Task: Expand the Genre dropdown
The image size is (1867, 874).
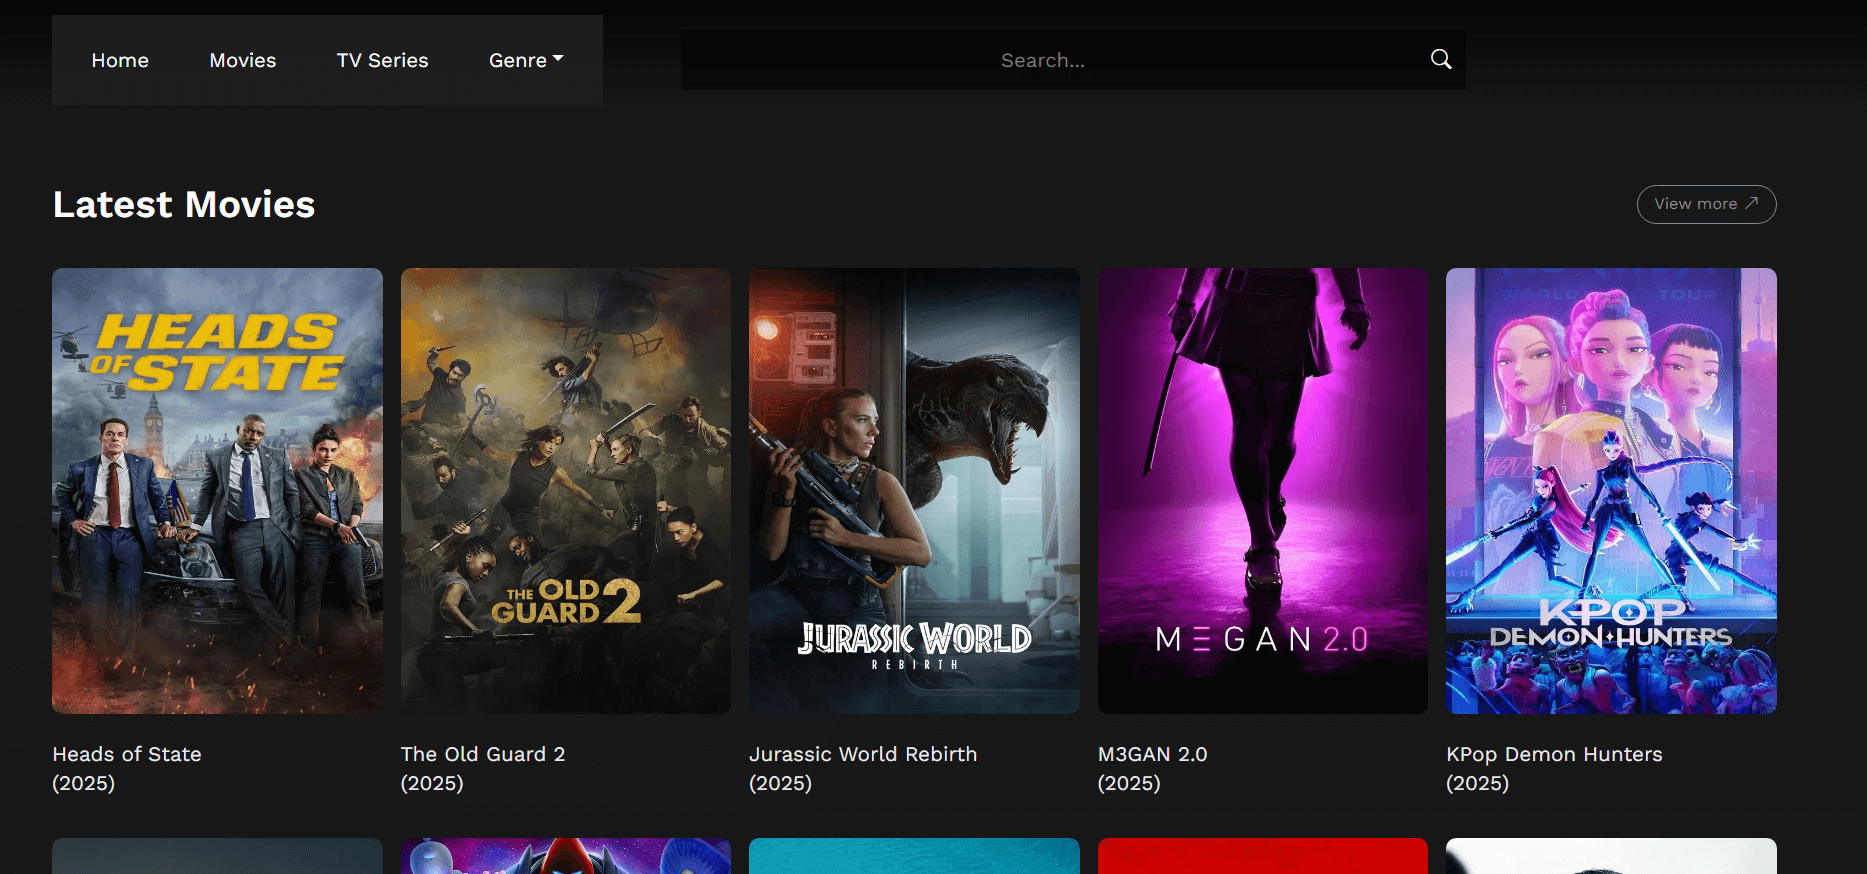Action: (526, 60)
